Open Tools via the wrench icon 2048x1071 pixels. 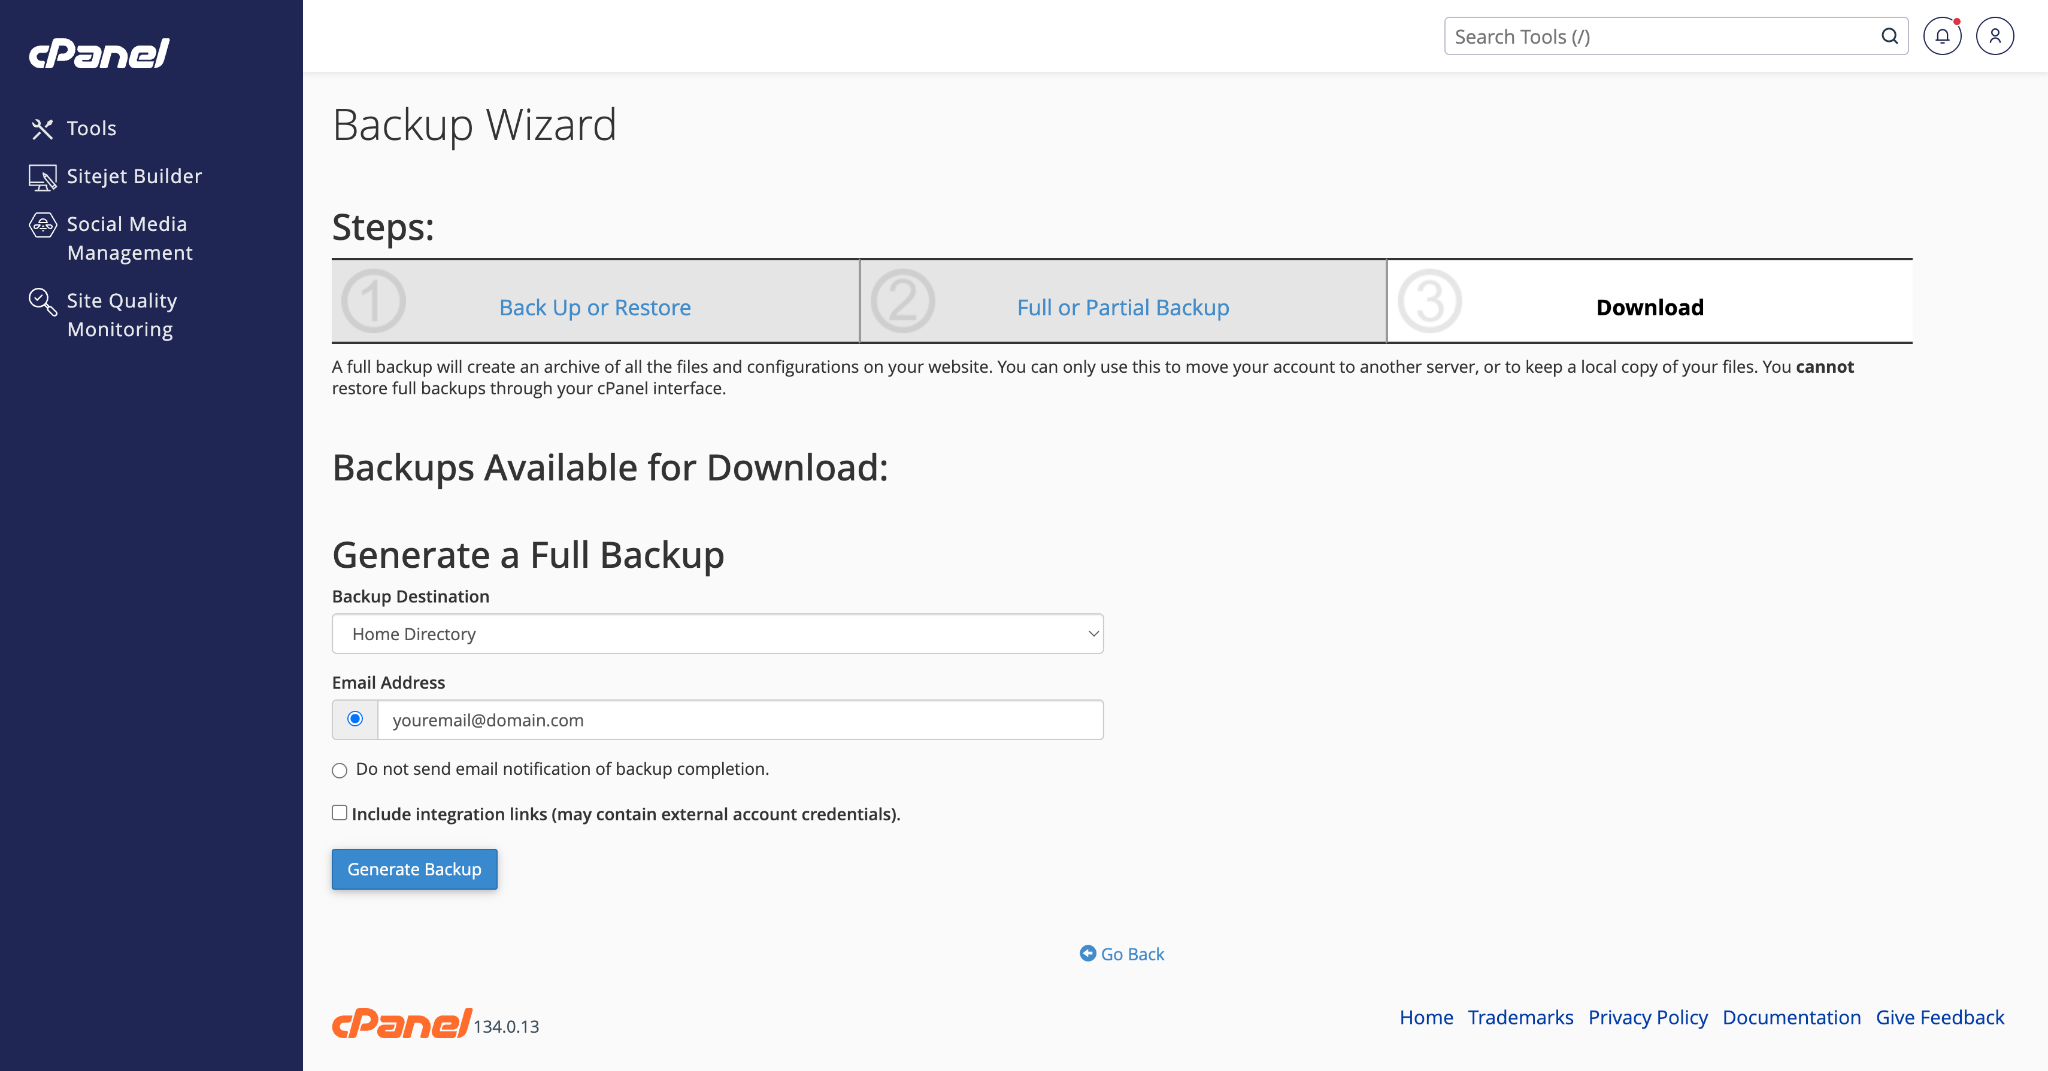click(42, 129)
